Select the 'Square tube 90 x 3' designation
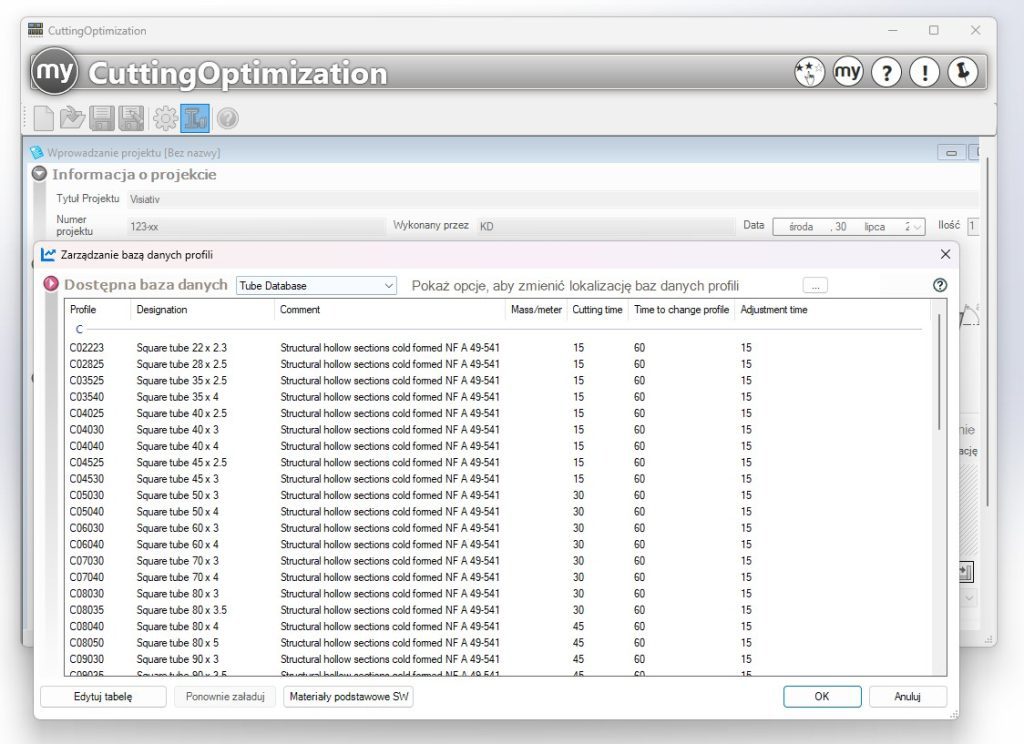This screenshot has height=744, width=1024. point(178,659)
